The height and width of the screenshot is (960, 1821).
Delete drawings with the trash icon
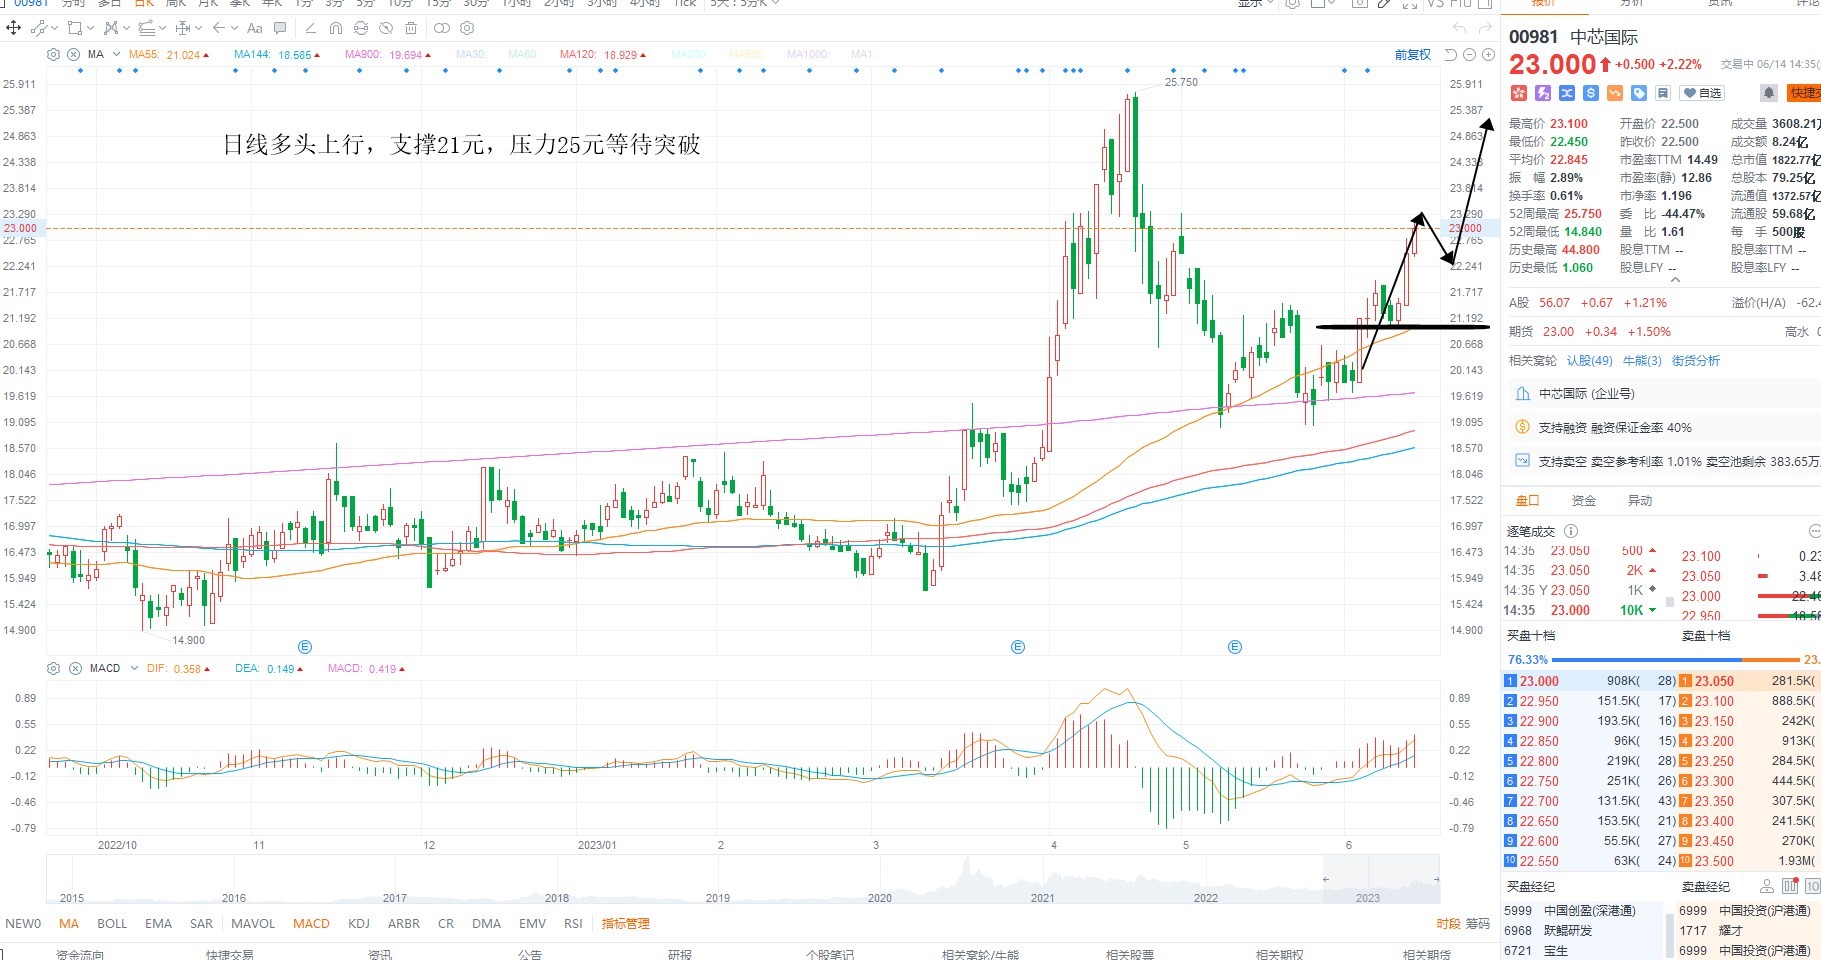pos(411,28)
